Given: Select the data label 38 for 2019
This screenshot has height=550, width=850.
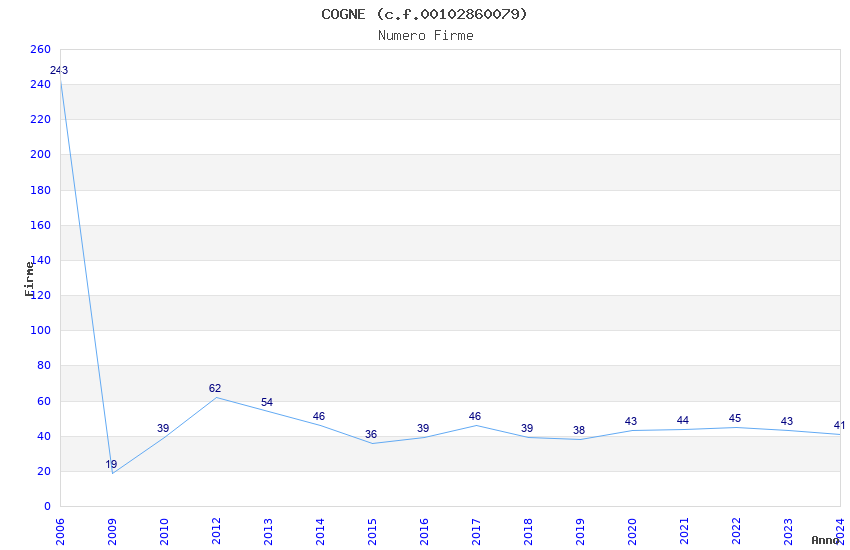Looking at the screenshot, I should [579, 430].
